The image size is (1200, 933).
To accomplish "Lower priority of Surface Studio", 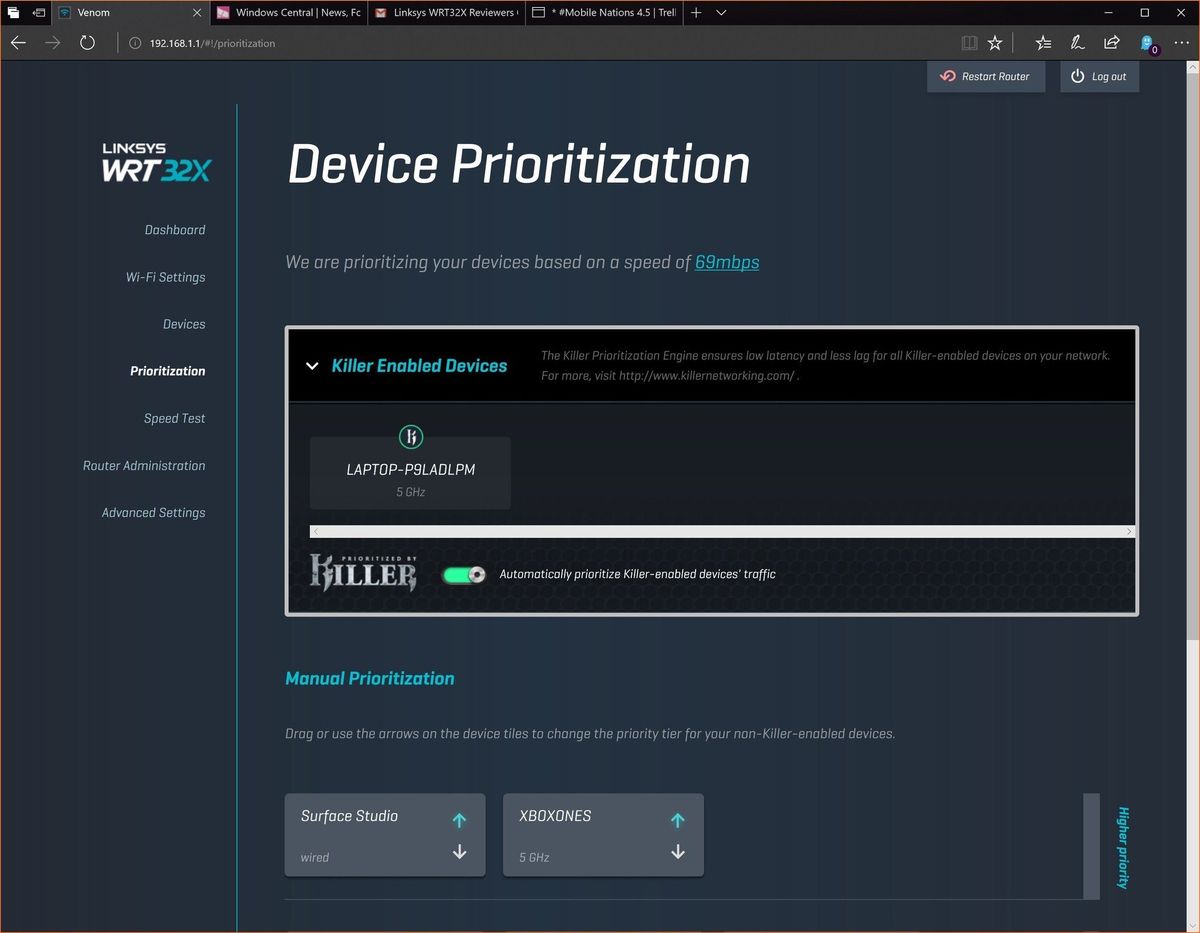I will pos(459,852).
